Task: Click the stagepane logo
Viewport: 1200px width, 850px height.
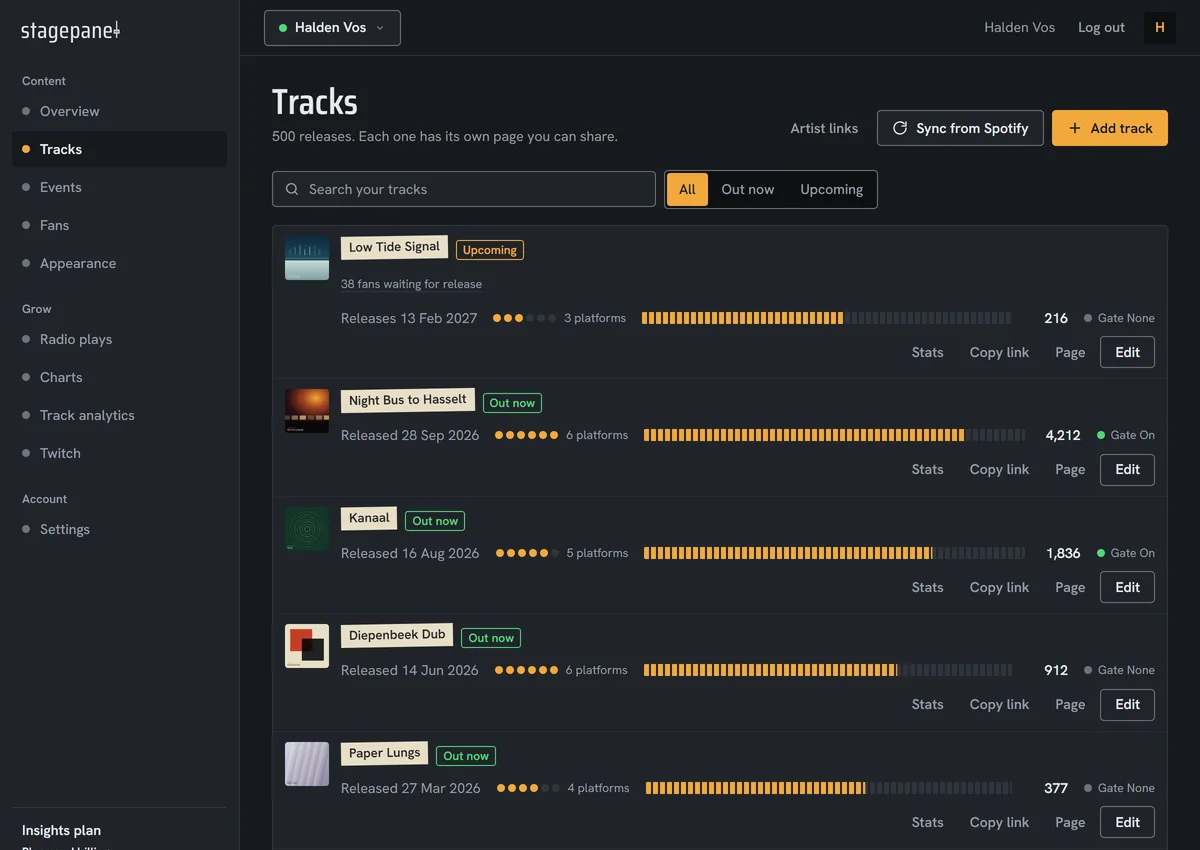Action: 70,31
